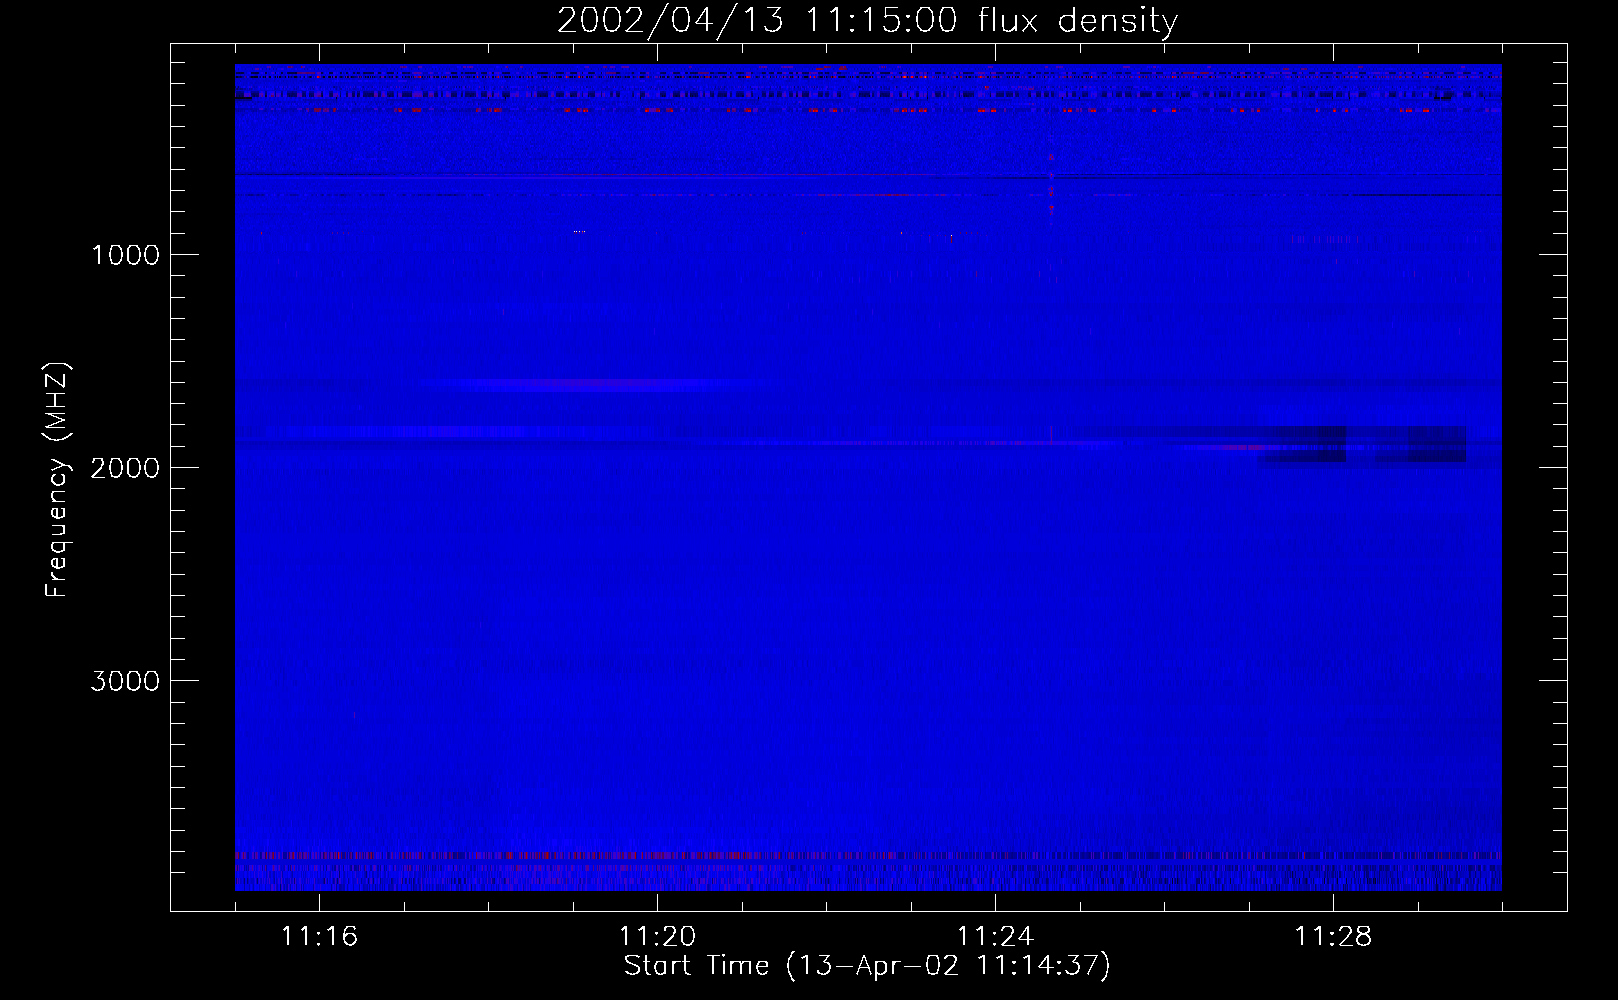Click the 11:28 time tick label
Screen dimensions: 1618x1000
click(x=1333, y=937)
